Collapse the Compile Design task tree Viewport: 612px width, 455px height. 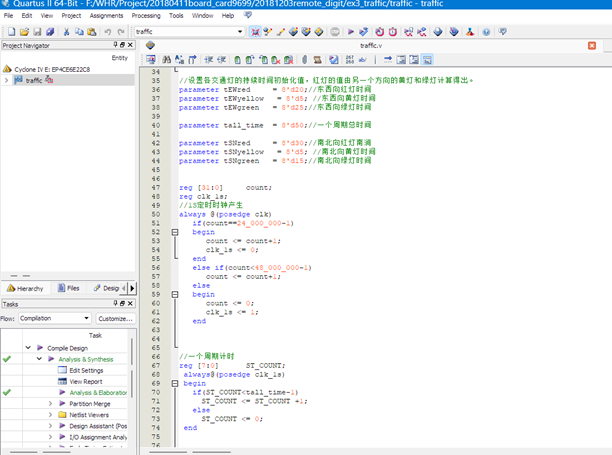coord(28,348)
